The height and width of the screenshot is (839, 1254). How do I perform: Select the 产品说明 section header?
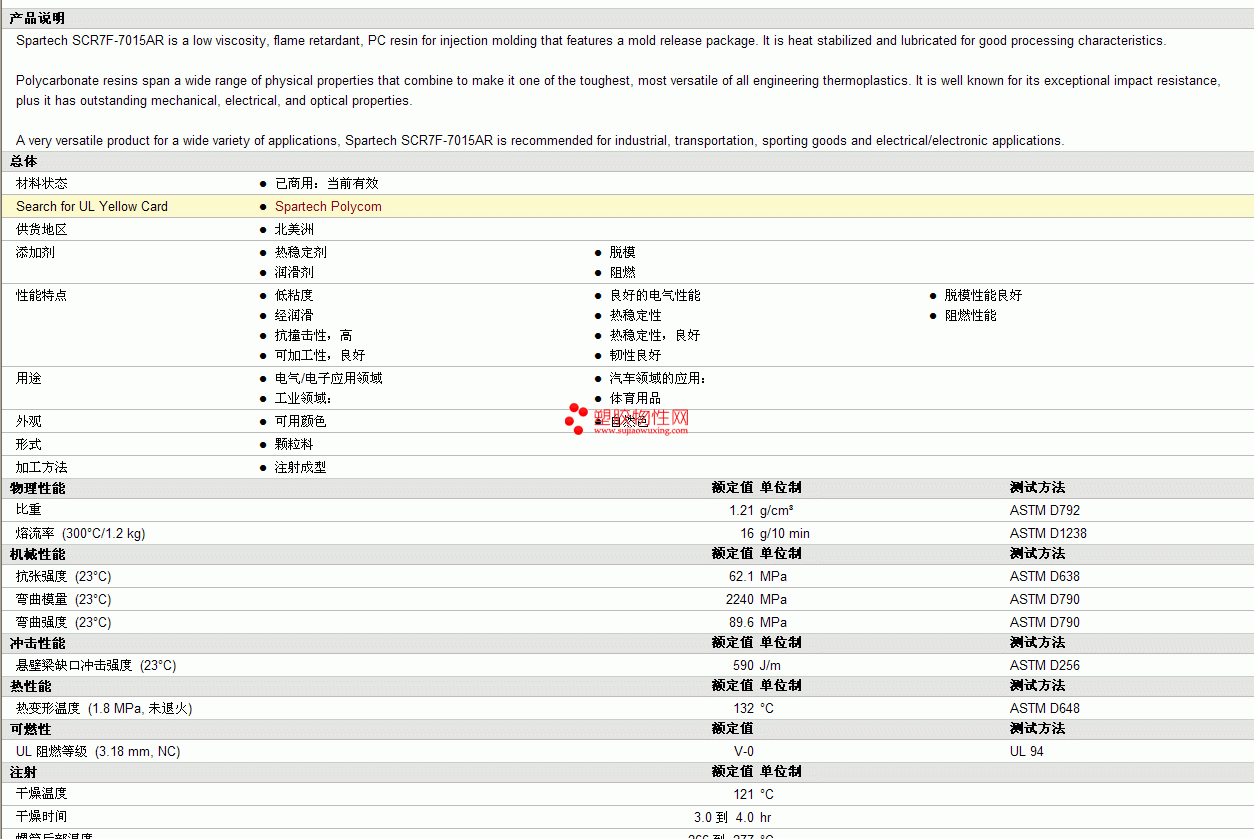pos(37,18)
